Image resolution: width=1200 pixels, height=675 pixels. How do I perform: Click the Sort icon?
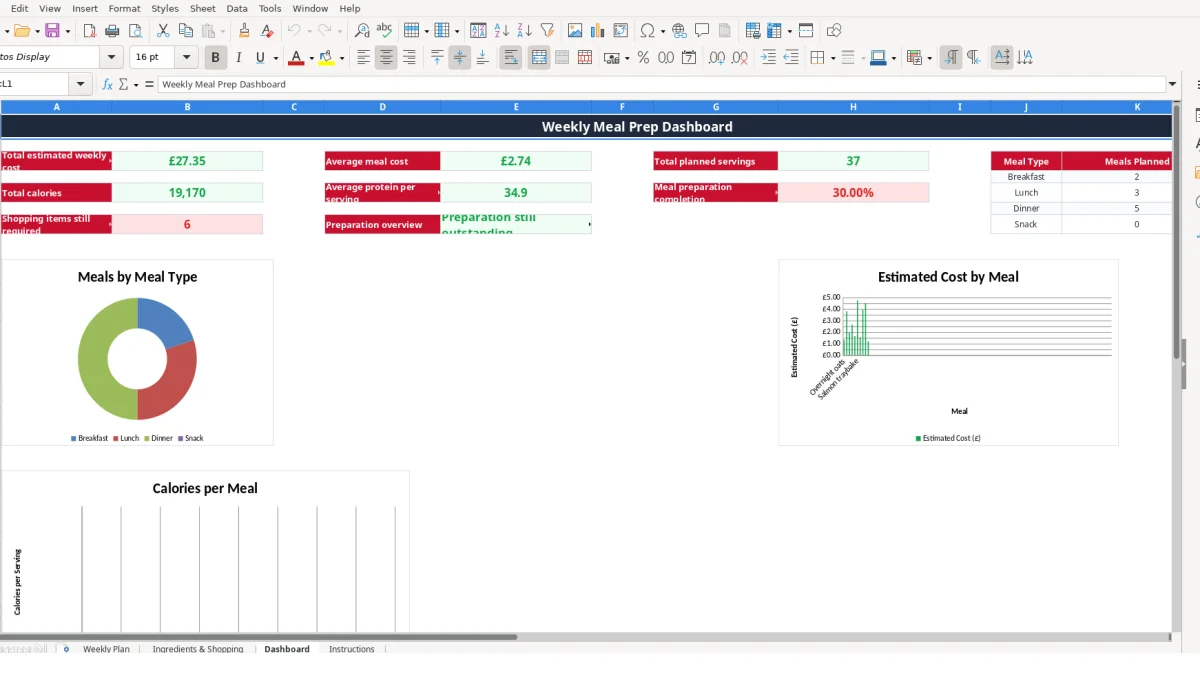click(479, 31)
